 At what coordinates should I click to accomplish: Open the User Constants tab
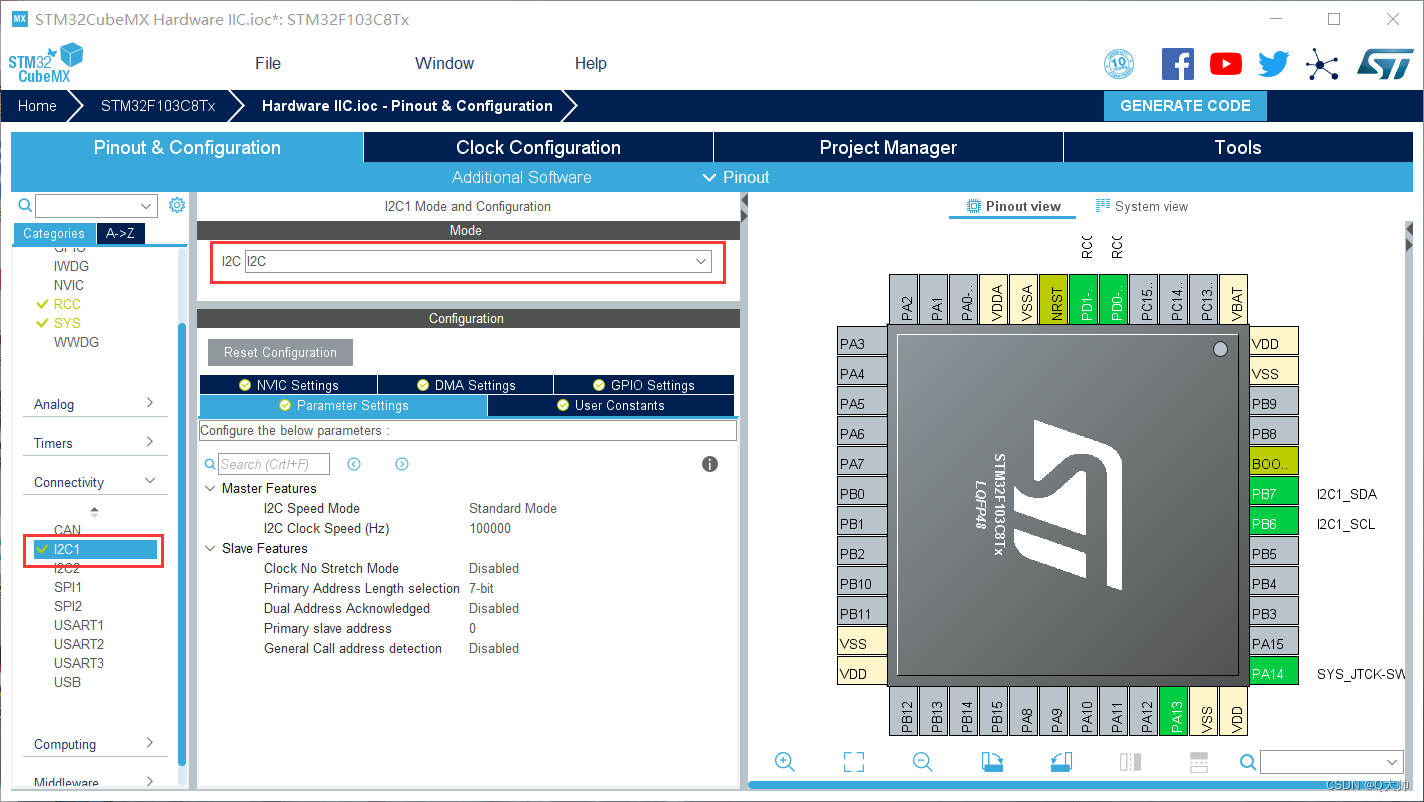611,405
